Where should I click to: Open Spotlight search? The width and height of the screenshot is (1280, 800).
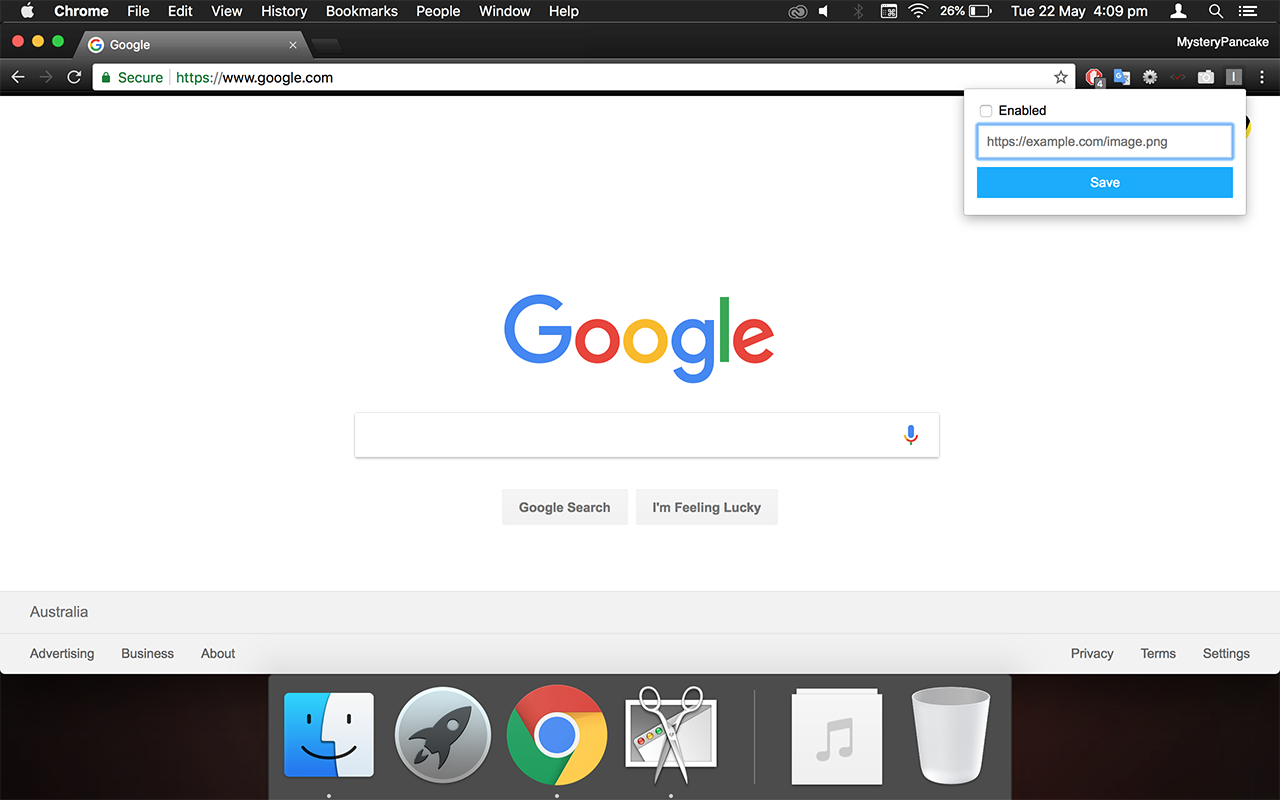point(1216,11)
